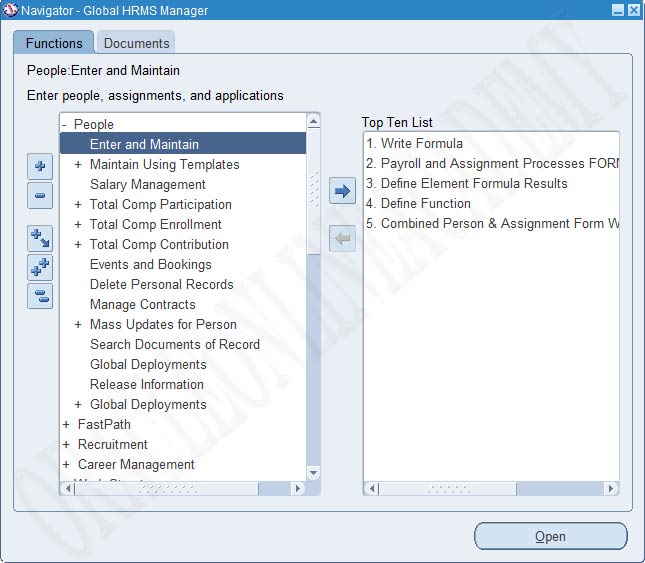Screen dimensions: 645x563
Task: Expand the FastPath node
Action: click(66, 424)
